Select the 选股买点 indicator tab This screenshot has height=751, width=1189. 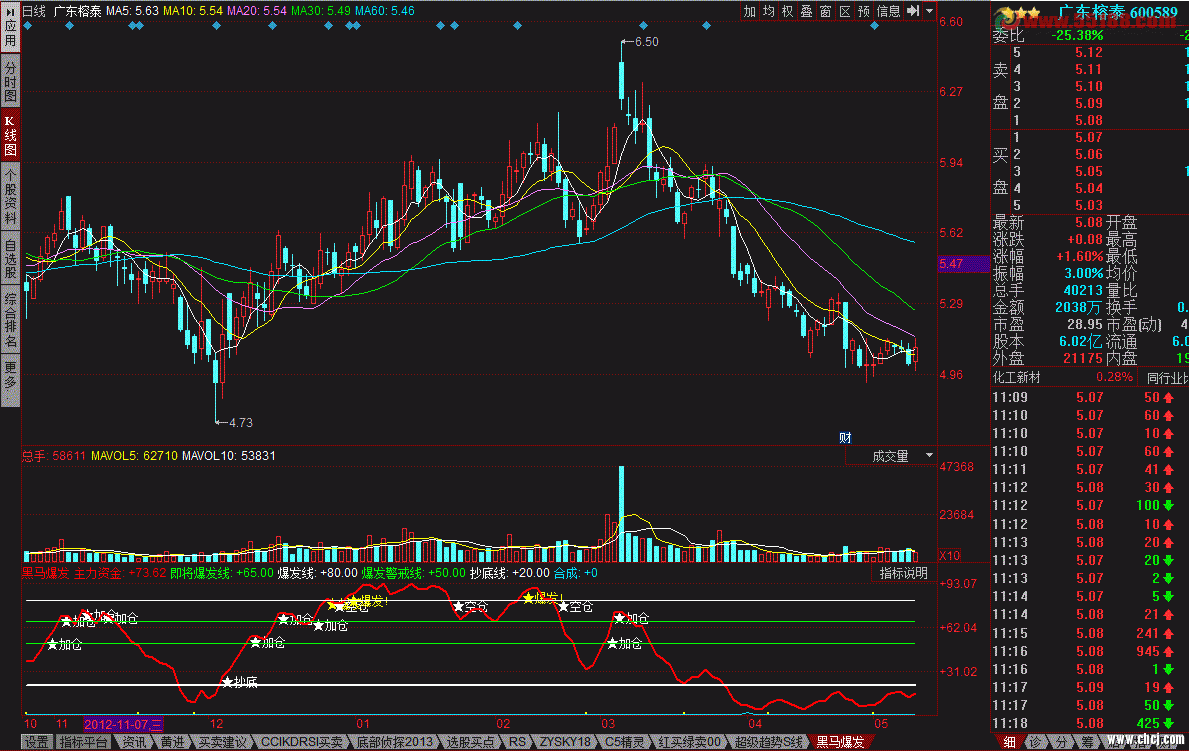point(470,742)
